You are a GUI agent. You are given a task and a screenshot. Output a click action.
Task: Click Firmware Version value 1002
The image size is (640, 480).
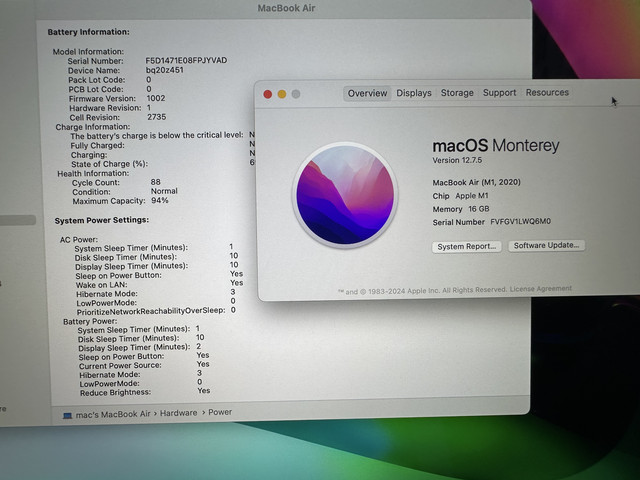156,98
